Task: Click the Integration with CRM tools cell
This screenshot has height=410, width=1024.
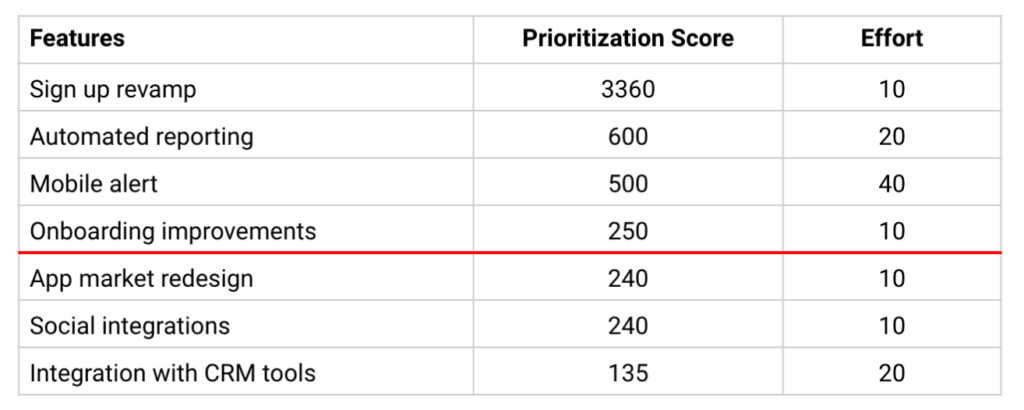Action: pyautogui.click(x=246, y=372)
